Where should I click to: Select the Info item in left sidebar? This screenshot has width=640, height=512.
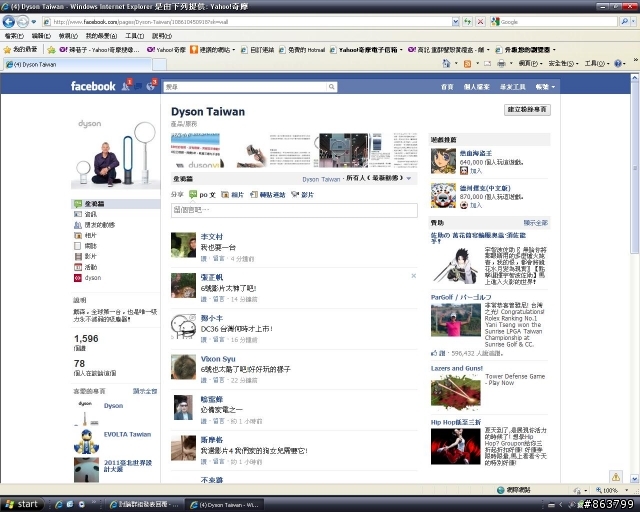[116, 214]
